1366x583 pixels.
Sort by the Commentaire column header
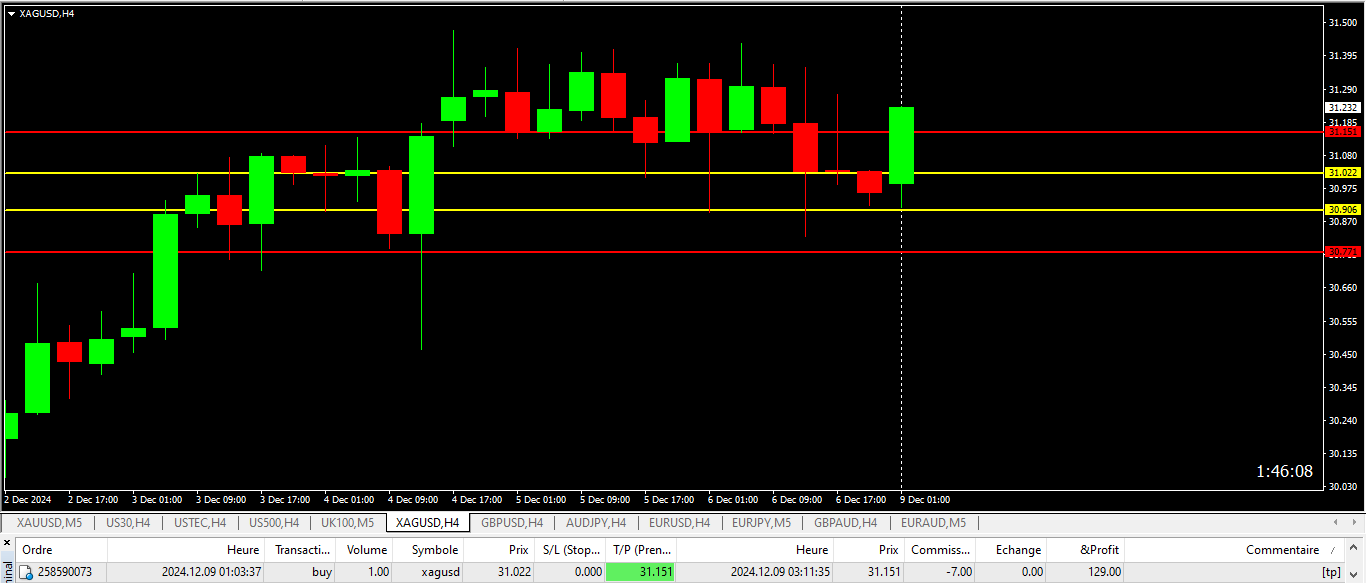click(1281, 549)
